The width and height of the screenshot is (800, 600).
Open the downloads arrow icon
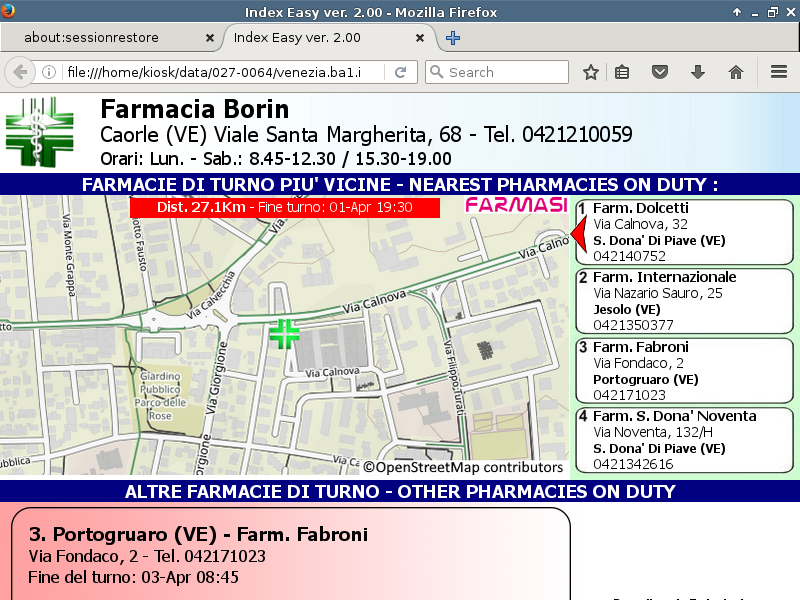click(x=698, y=72)
